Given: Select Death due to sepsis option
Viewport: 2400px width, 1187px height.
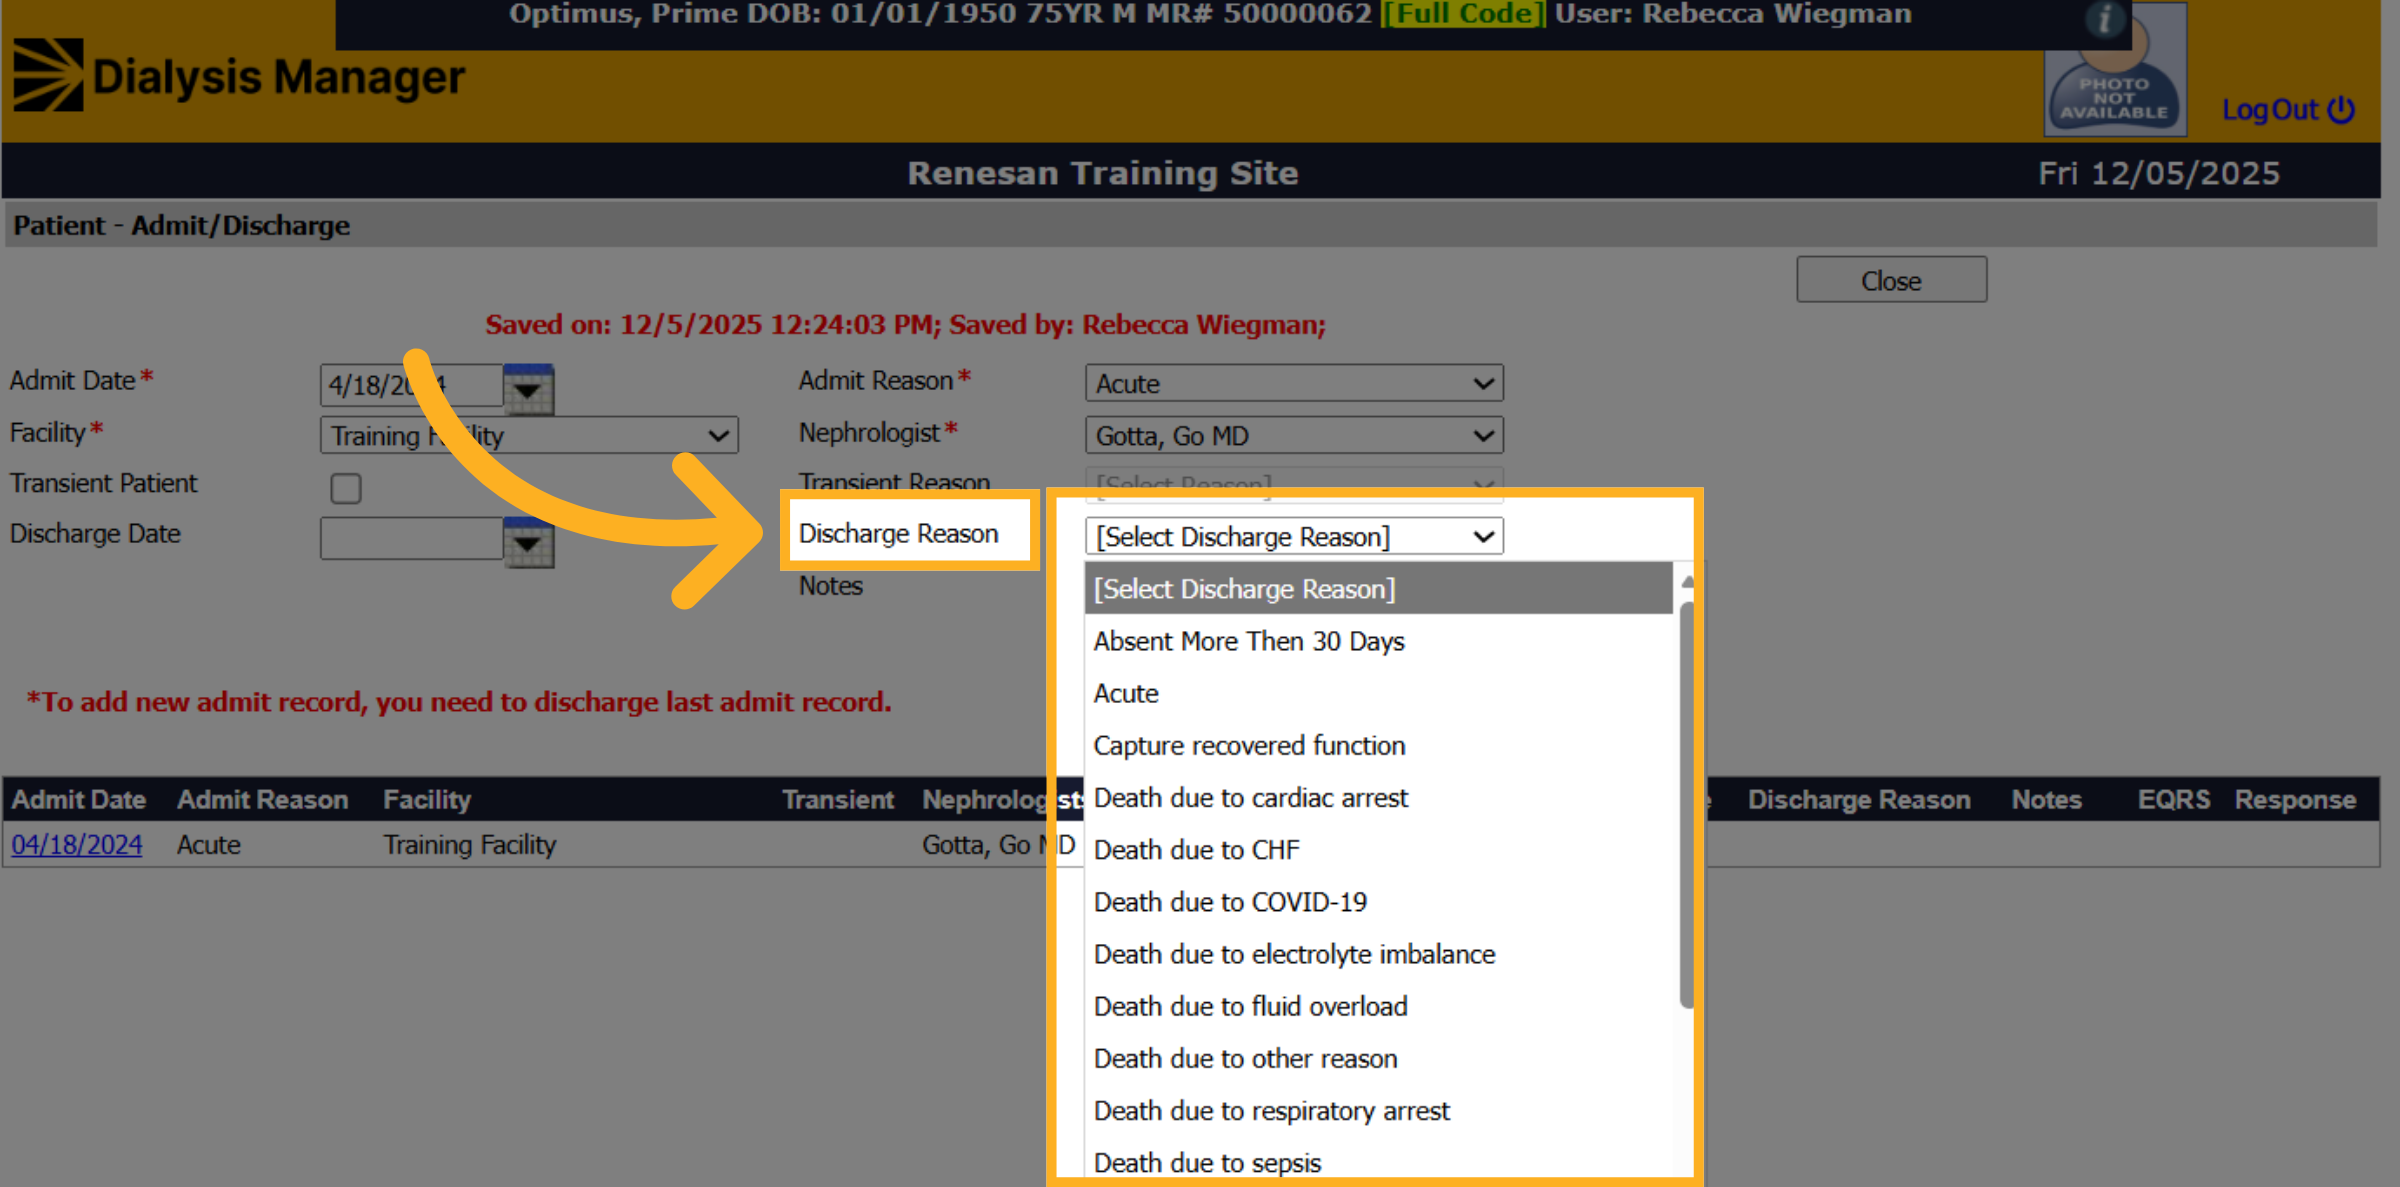Looking at the screenshot, I should click(x=1378, y=1162).
